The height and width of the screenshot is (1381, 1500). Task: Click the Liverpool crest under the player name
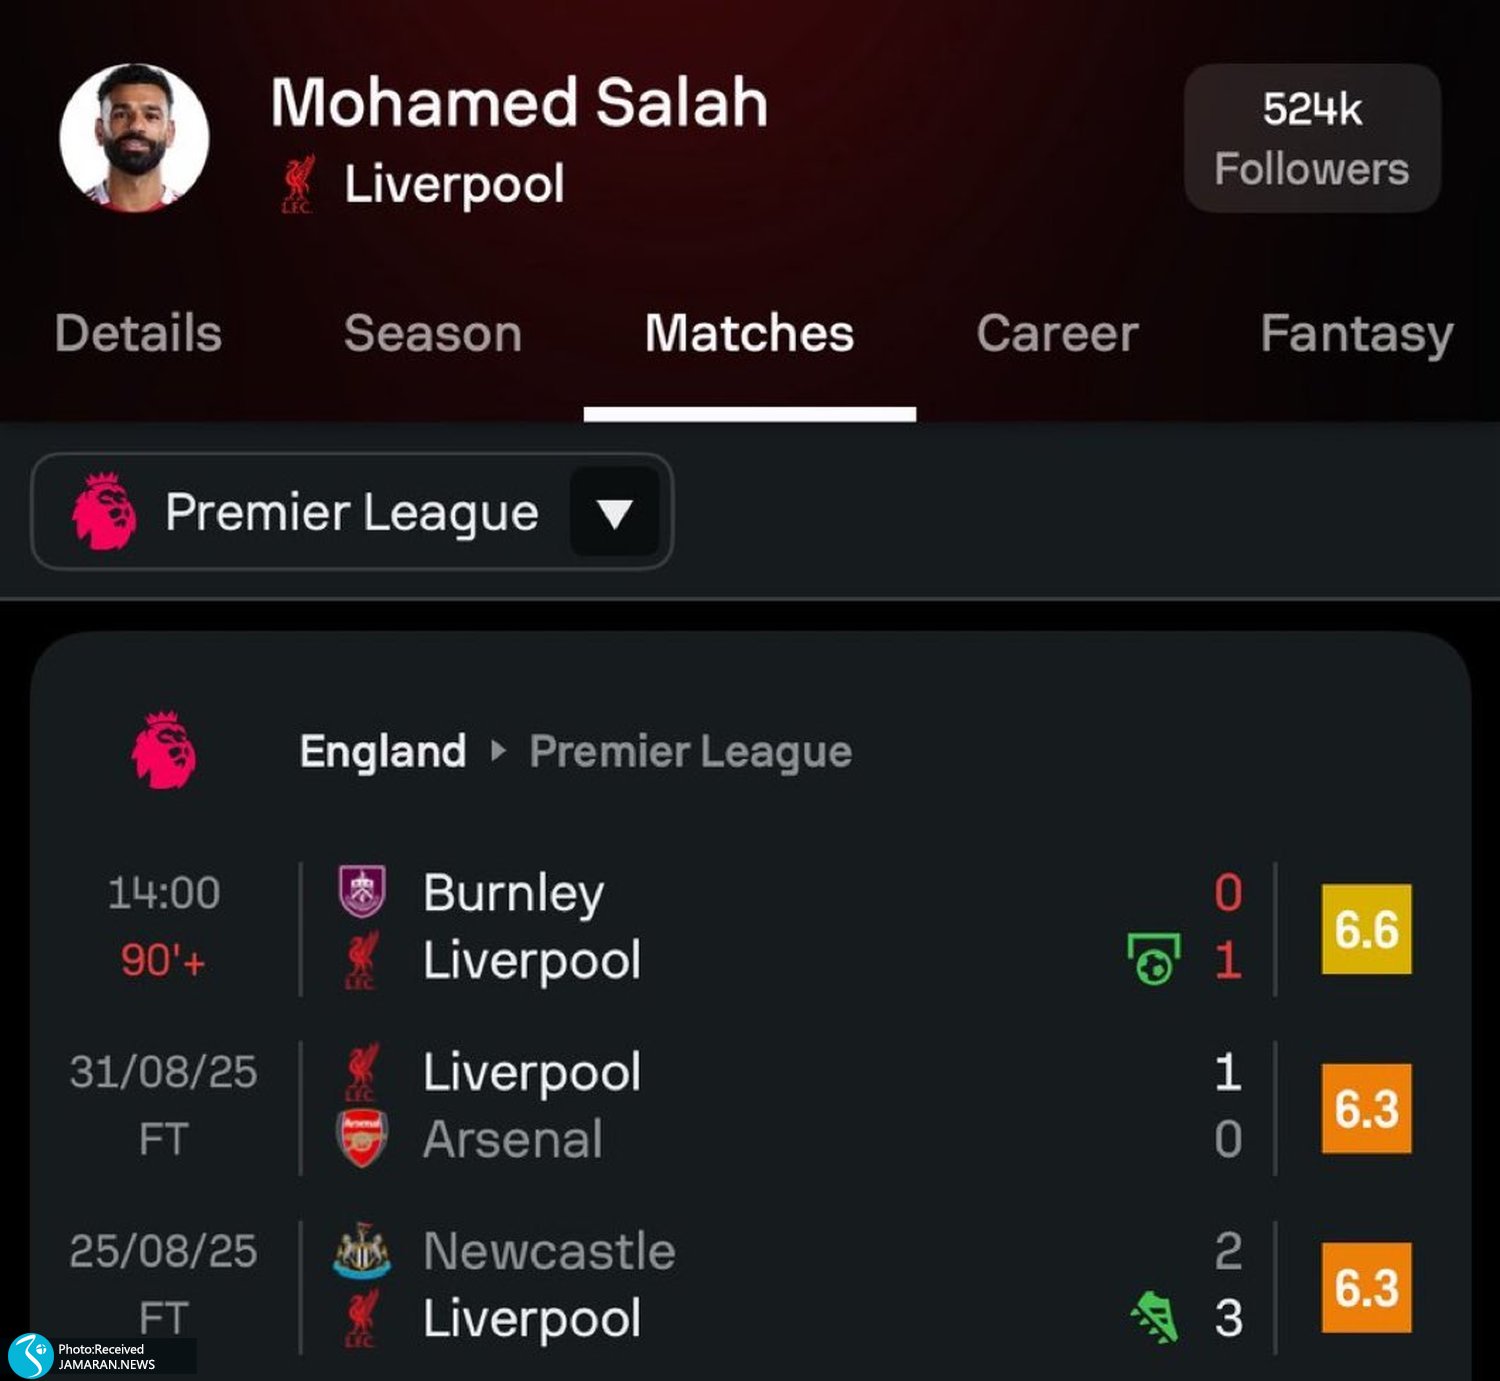[297, 184]
